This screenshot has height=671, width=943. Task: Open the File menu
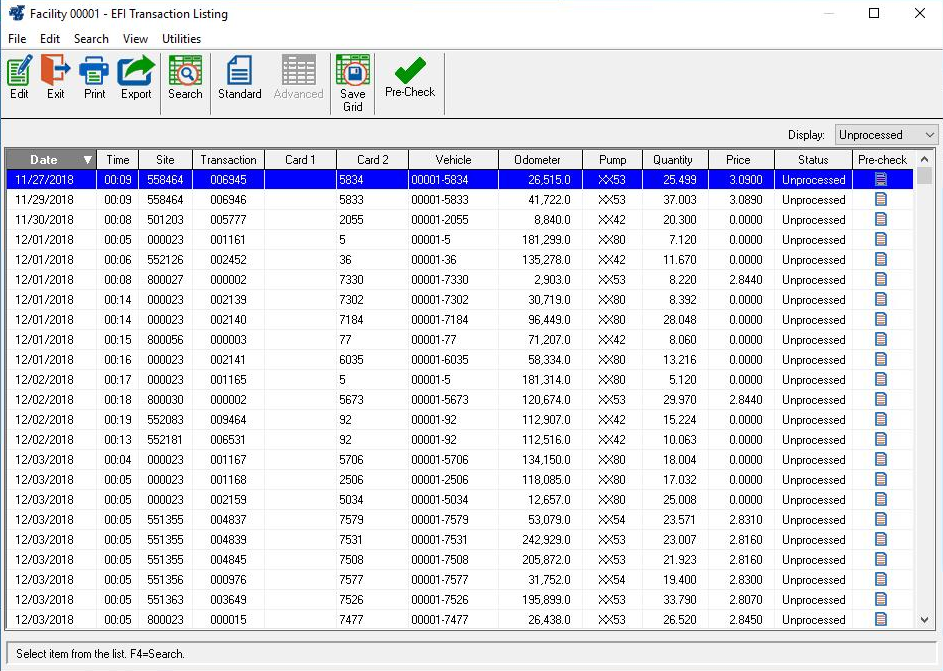(17, 39)
